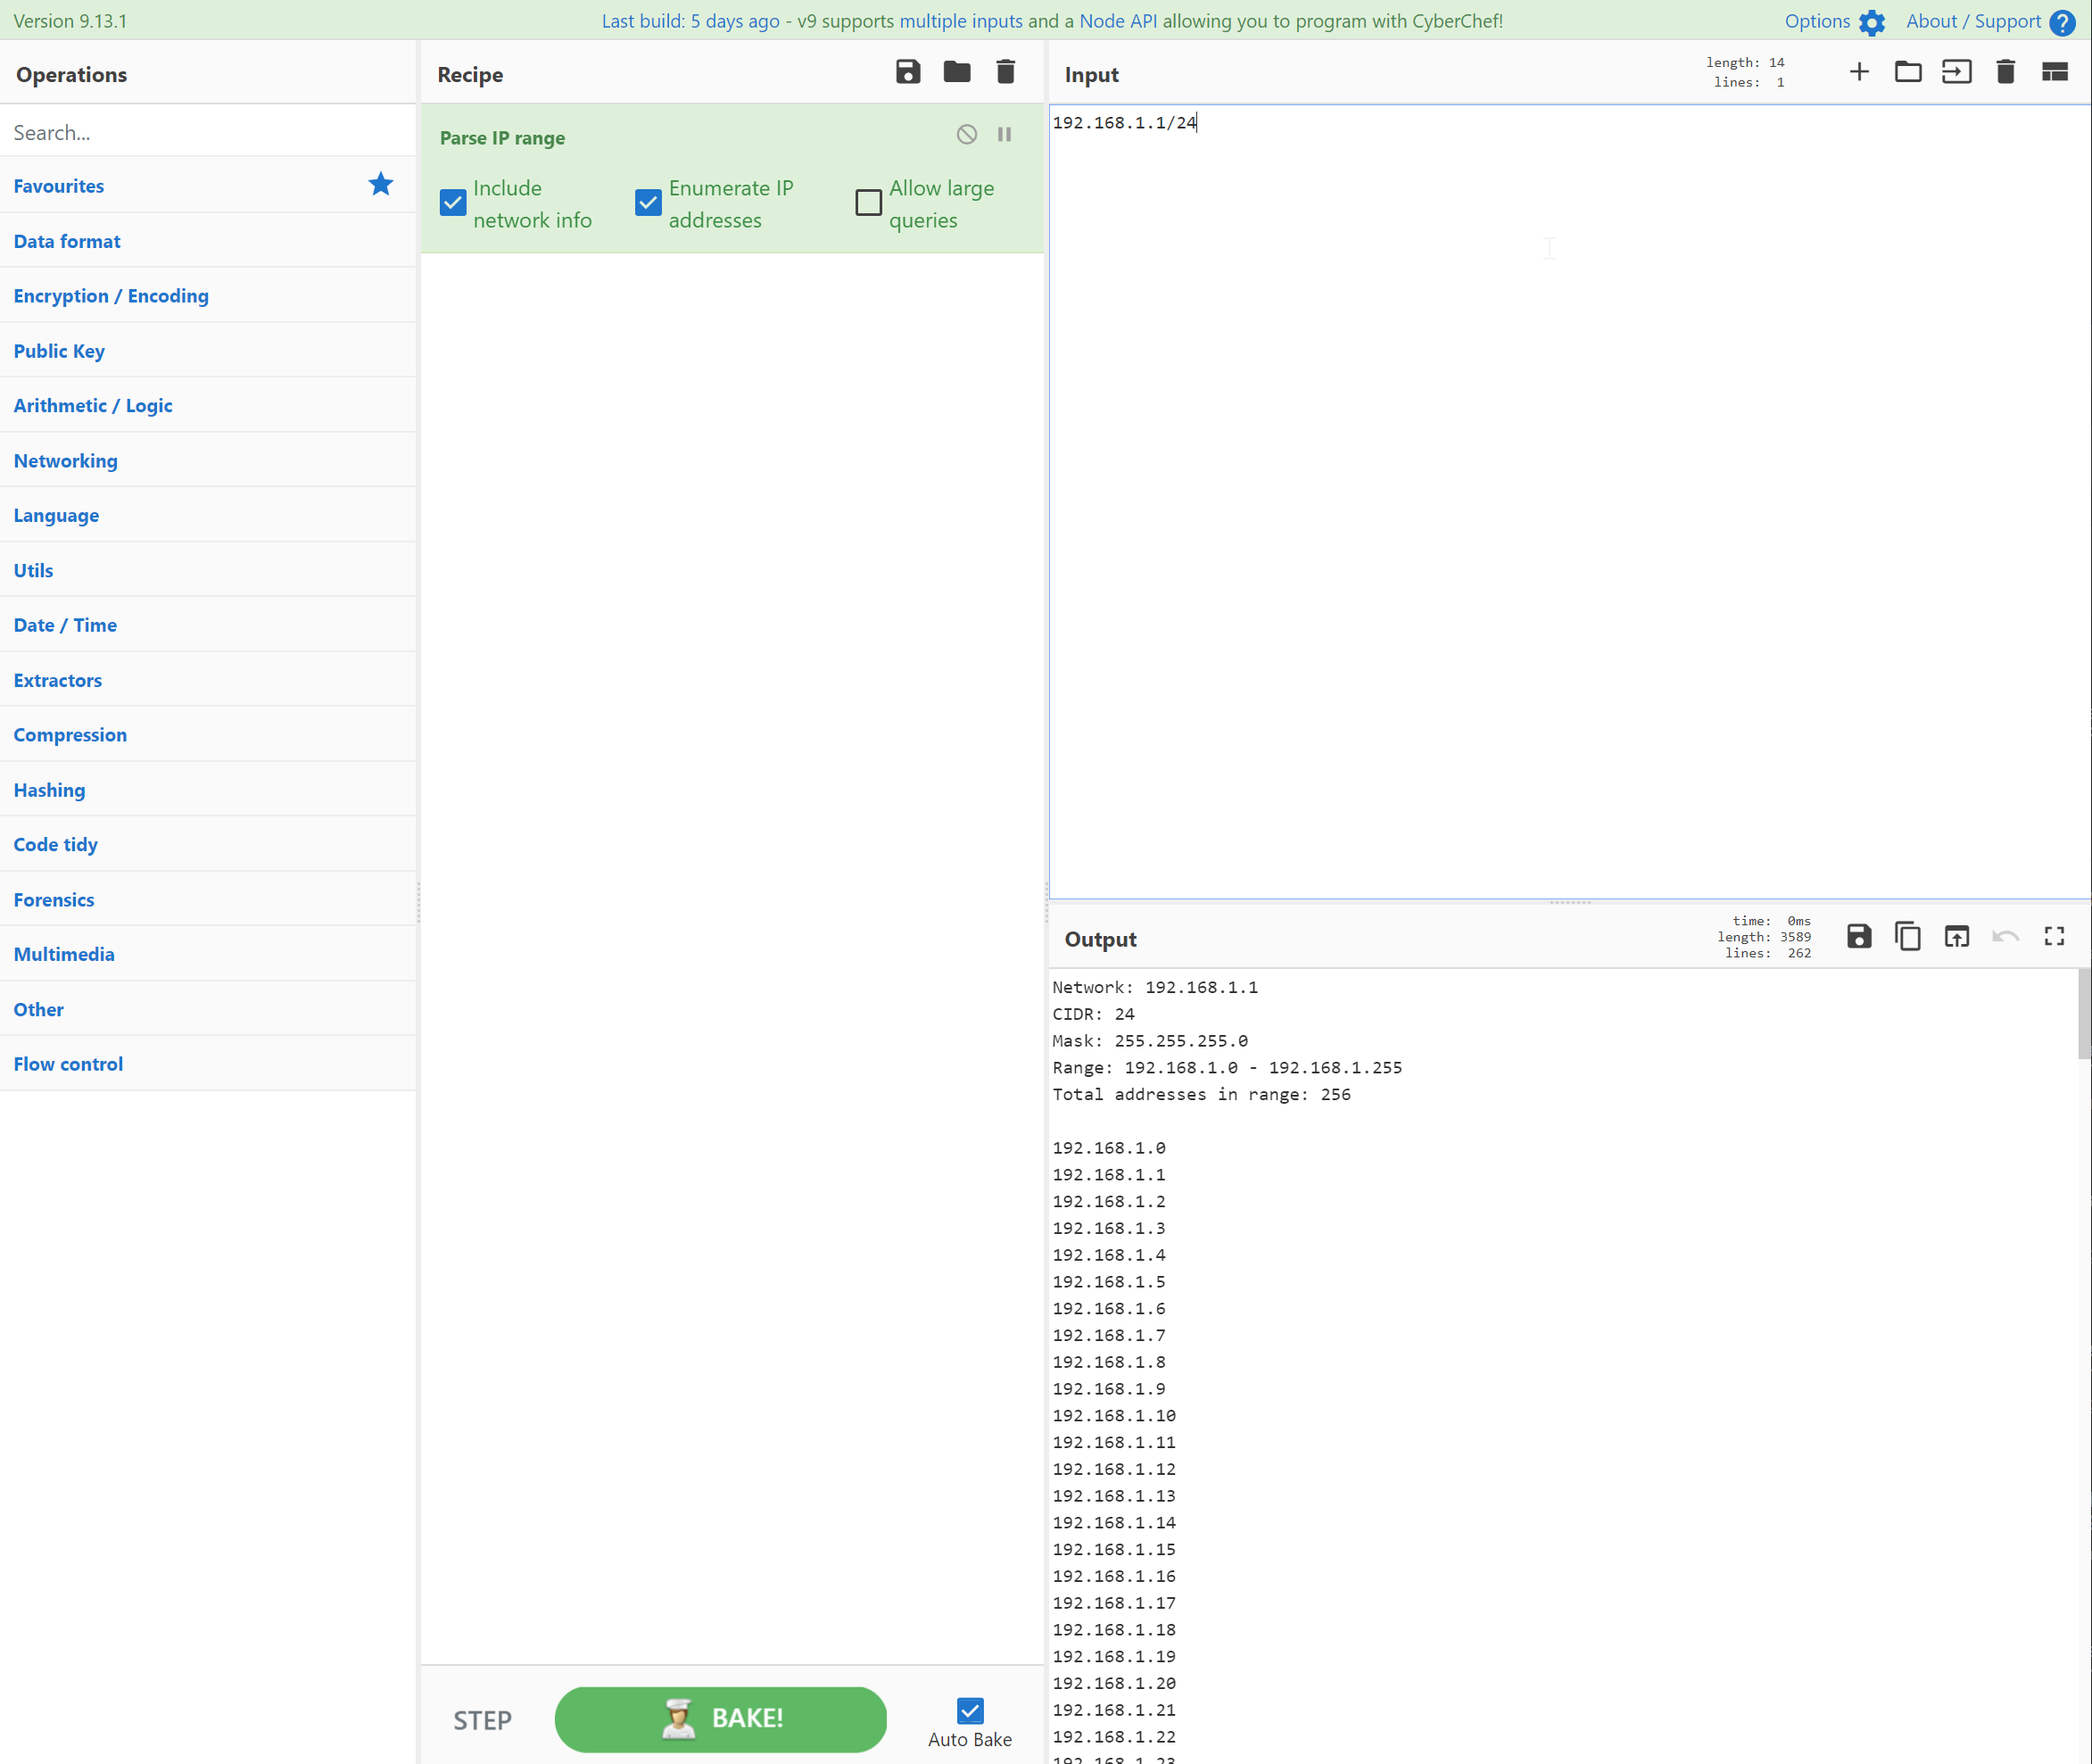Uncheck Include network info
The height and width of the screenshot is (1764, 2092).
point(453,203)
